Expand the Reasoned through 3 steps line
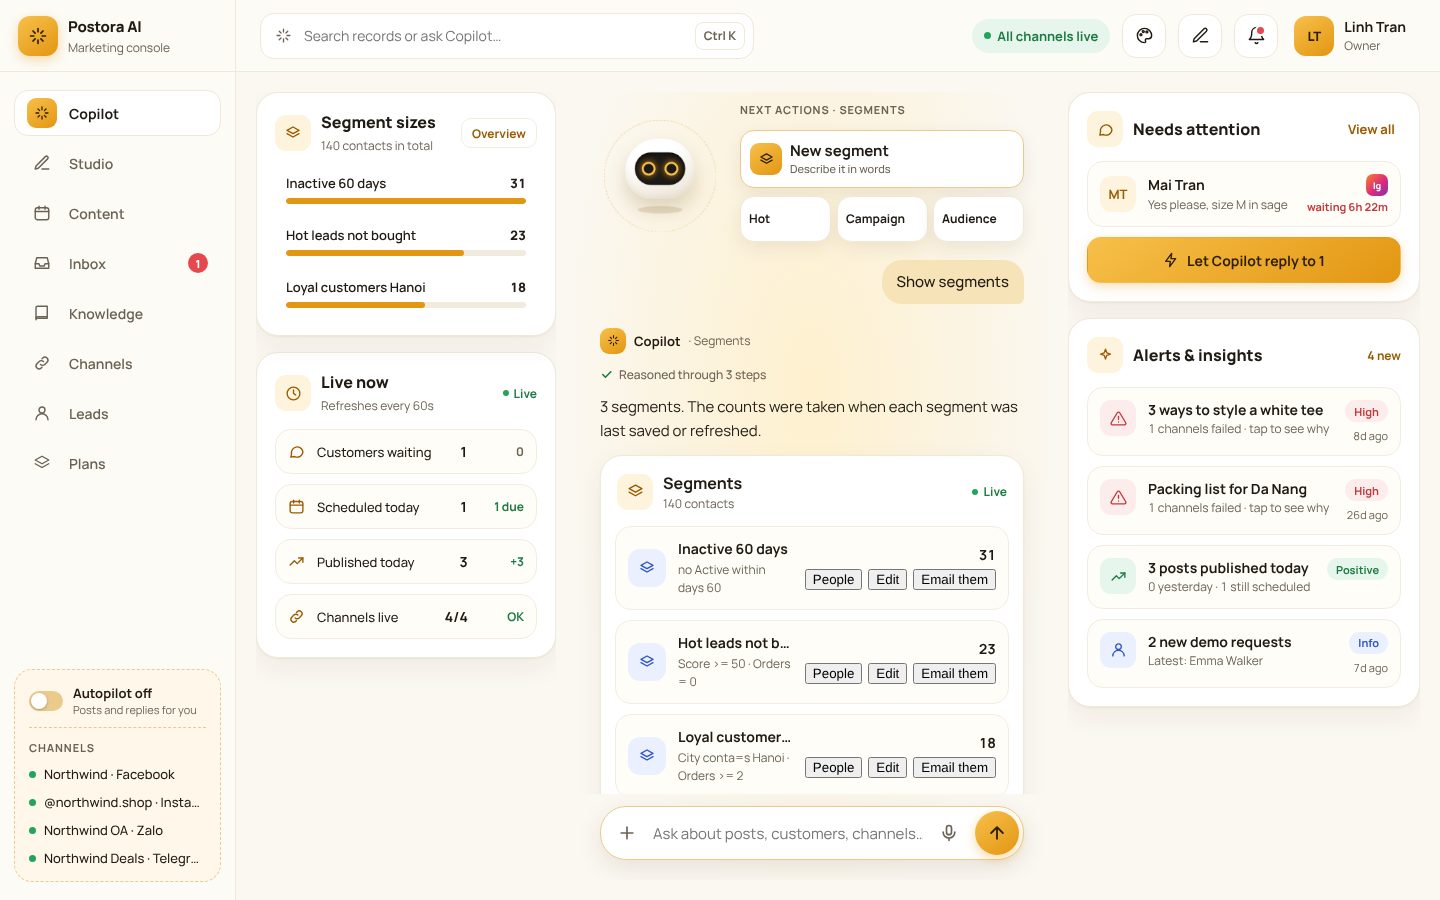The width and height of the screenshot is (1440, 900). coord(683,375)
